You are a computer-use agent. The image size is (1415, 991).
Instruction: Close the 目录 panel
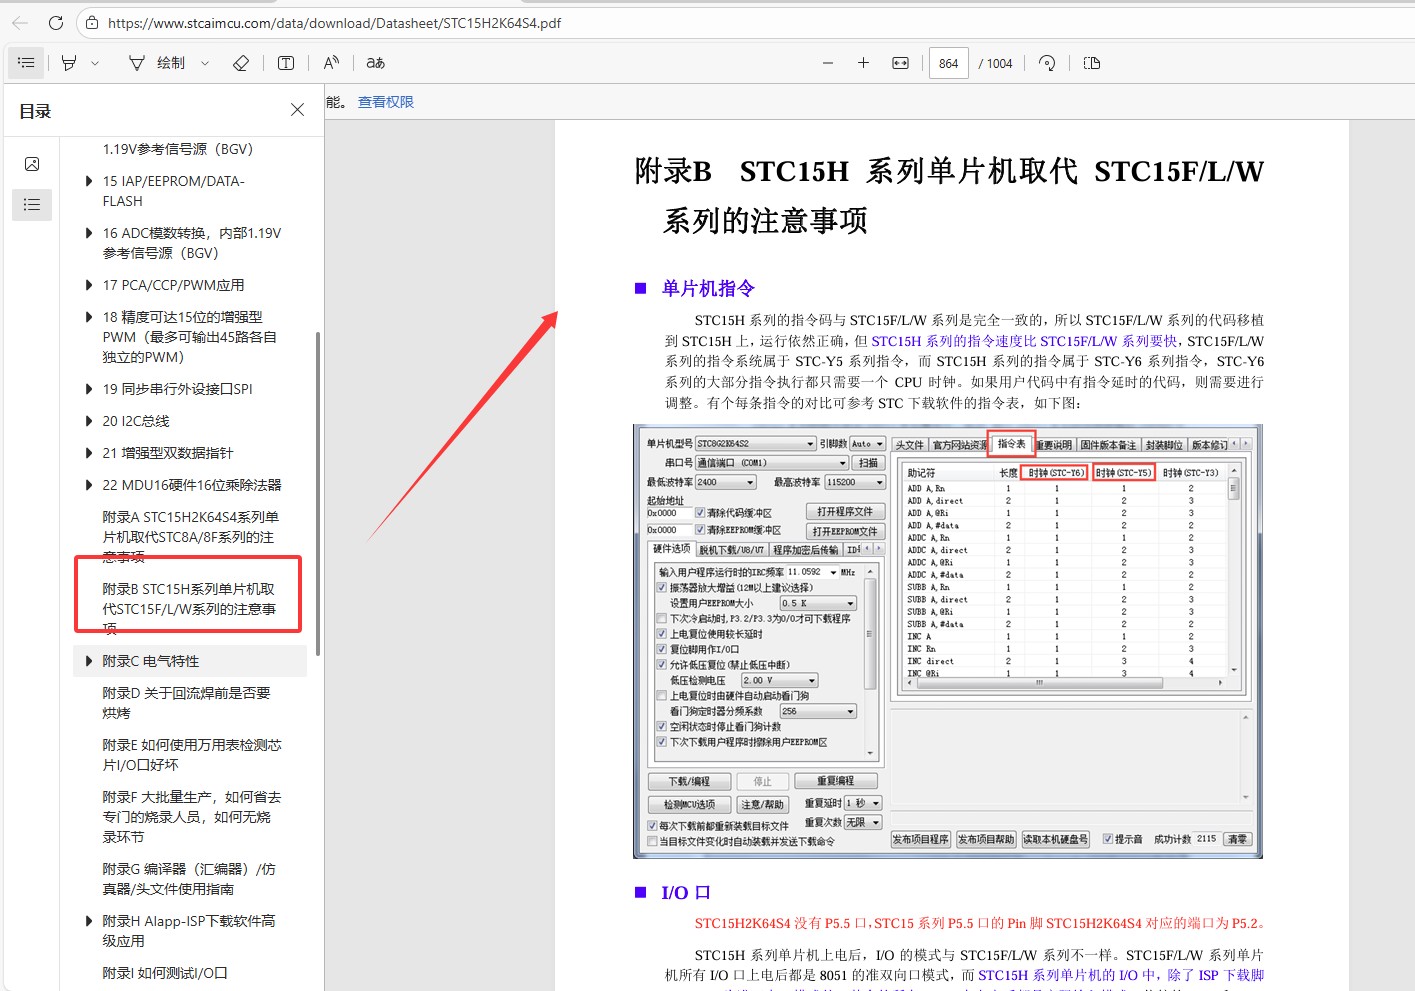click(296, 109)
